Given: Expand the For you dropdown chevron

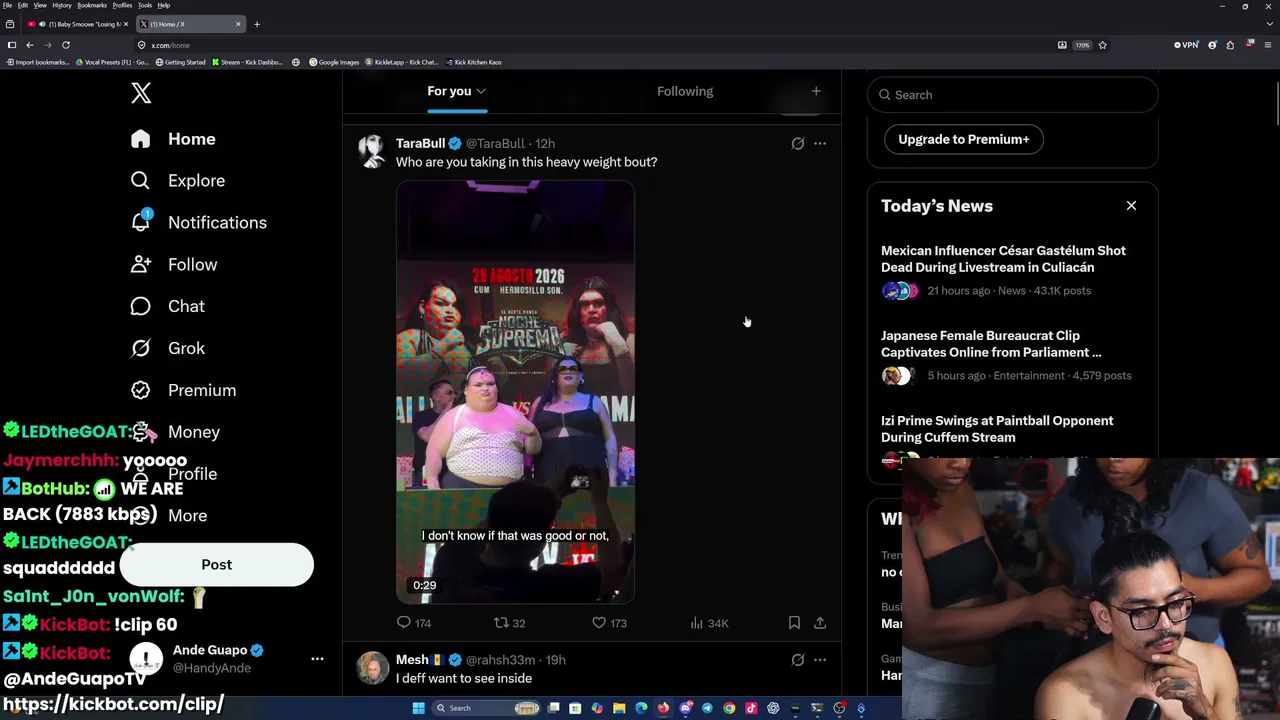Looking at the screenshot, I should pyautogui.click(x=481, y=92).
